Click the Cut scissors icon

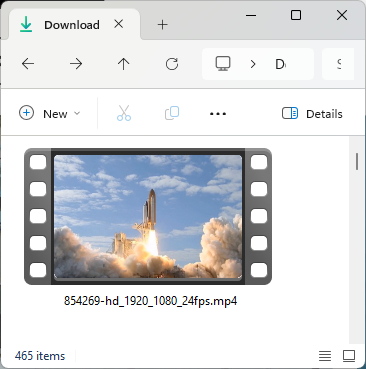click(x=124, y=113)
